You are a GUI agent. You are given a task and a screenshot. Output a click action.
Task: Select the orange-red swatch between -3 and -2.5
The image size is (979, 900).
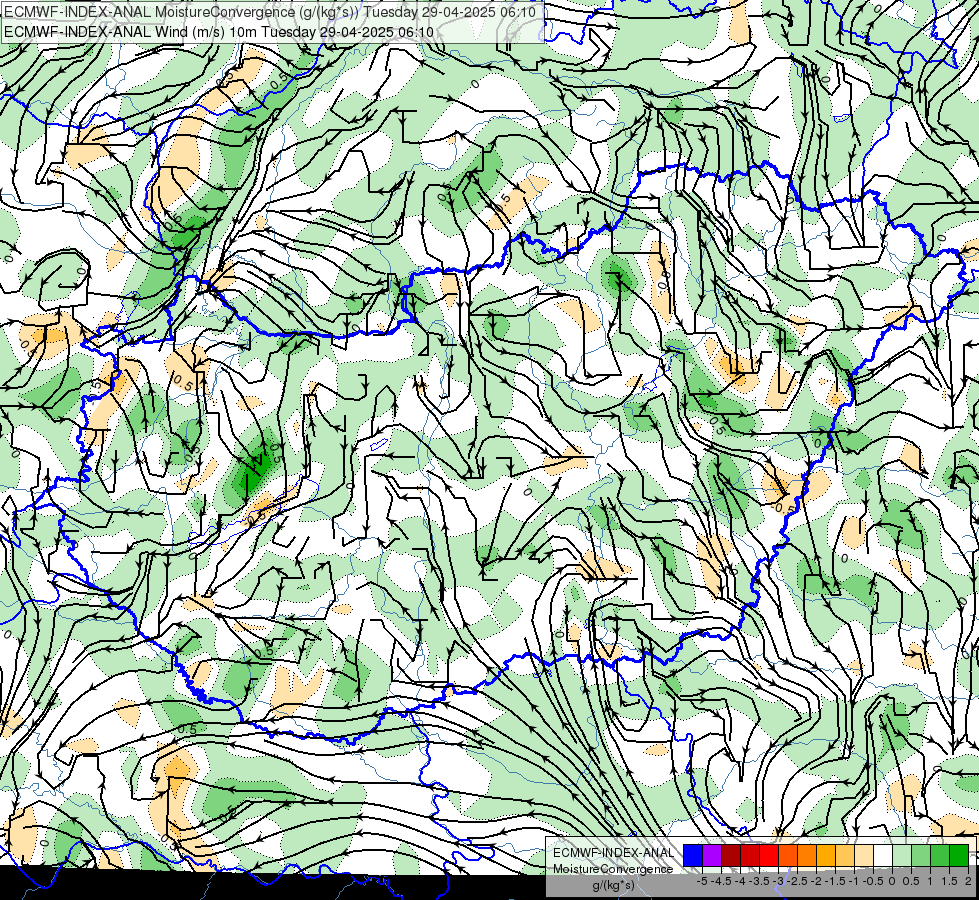coord(788,856)
